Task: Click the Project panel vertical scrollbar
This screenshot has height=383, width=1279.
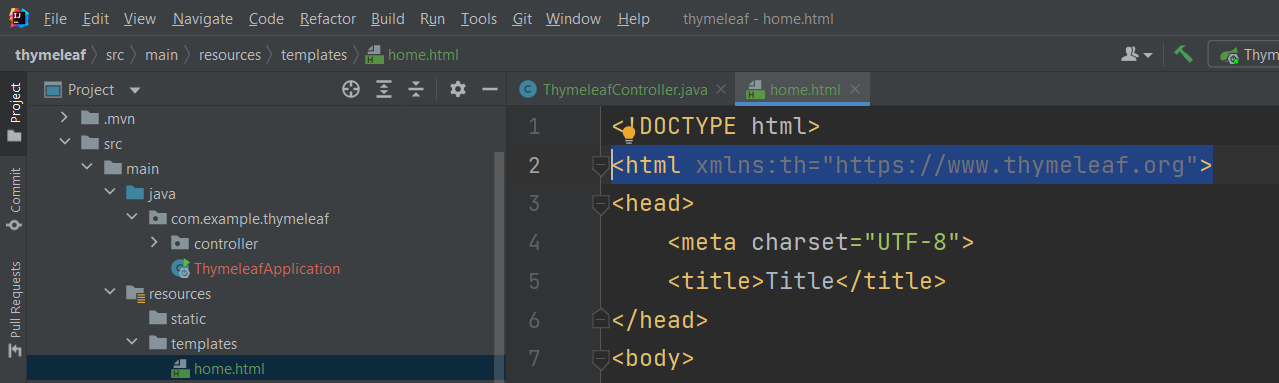Action: pyautogui.click(x=500, y=266)
